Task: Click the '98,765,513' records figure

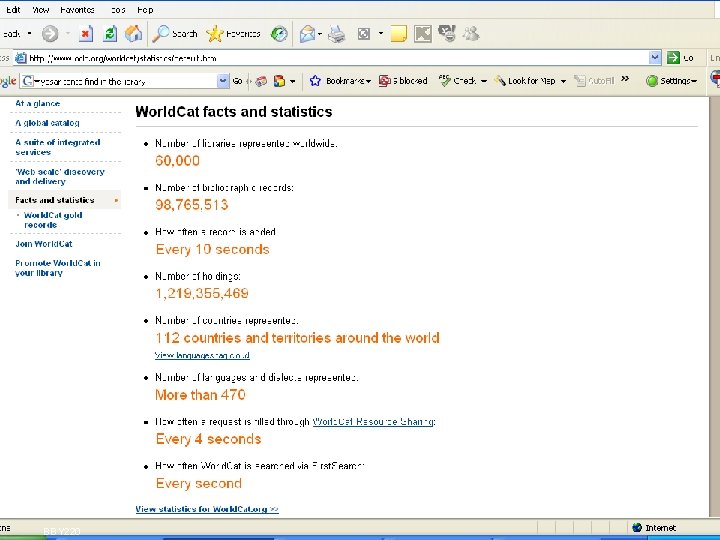Action: (x=191, y=204)
